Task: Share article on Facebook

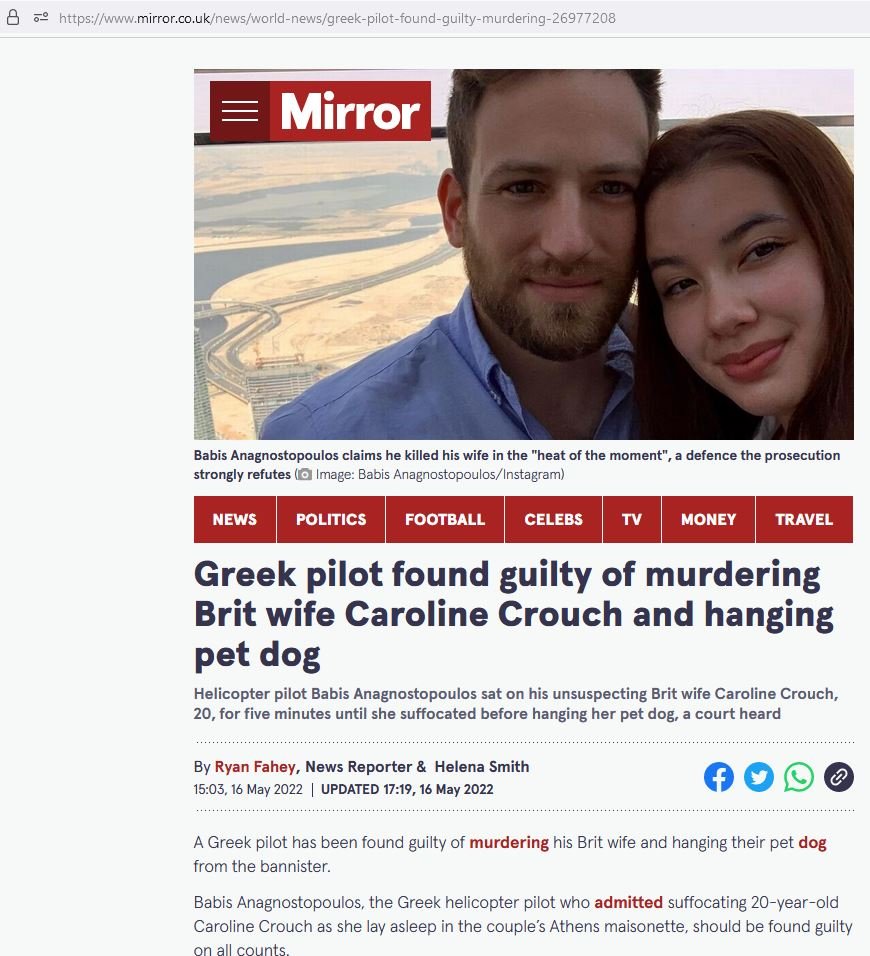Action: coord(719,777)
